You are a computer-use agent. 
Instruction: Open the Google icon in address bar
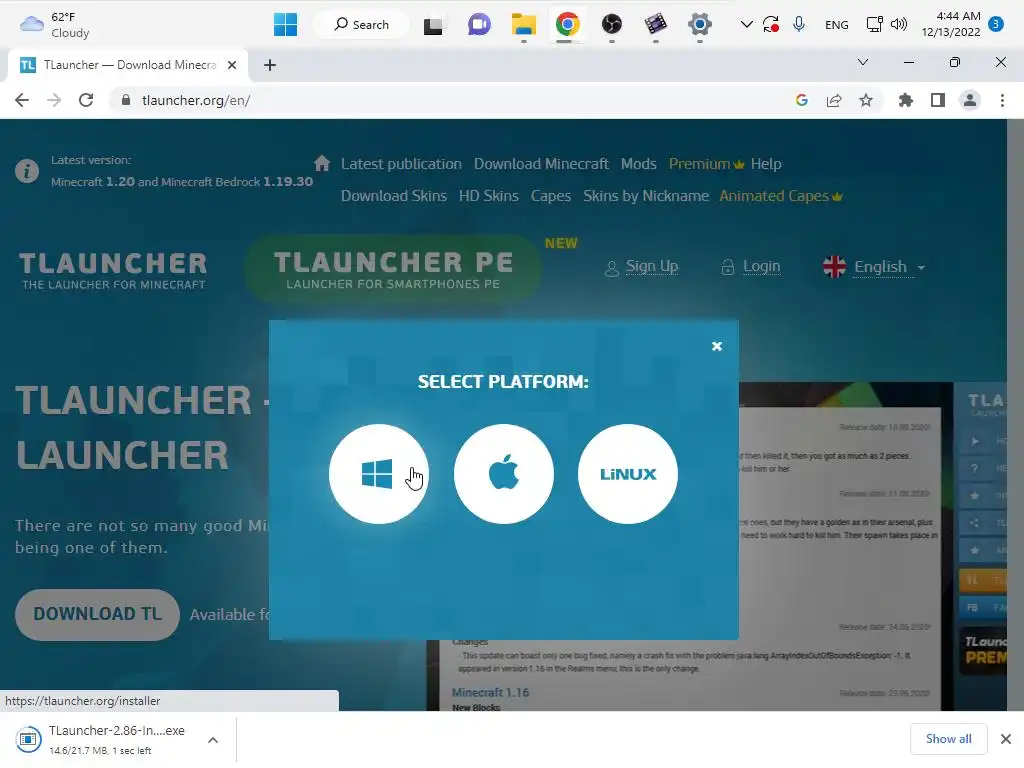(x=802, y=100)
